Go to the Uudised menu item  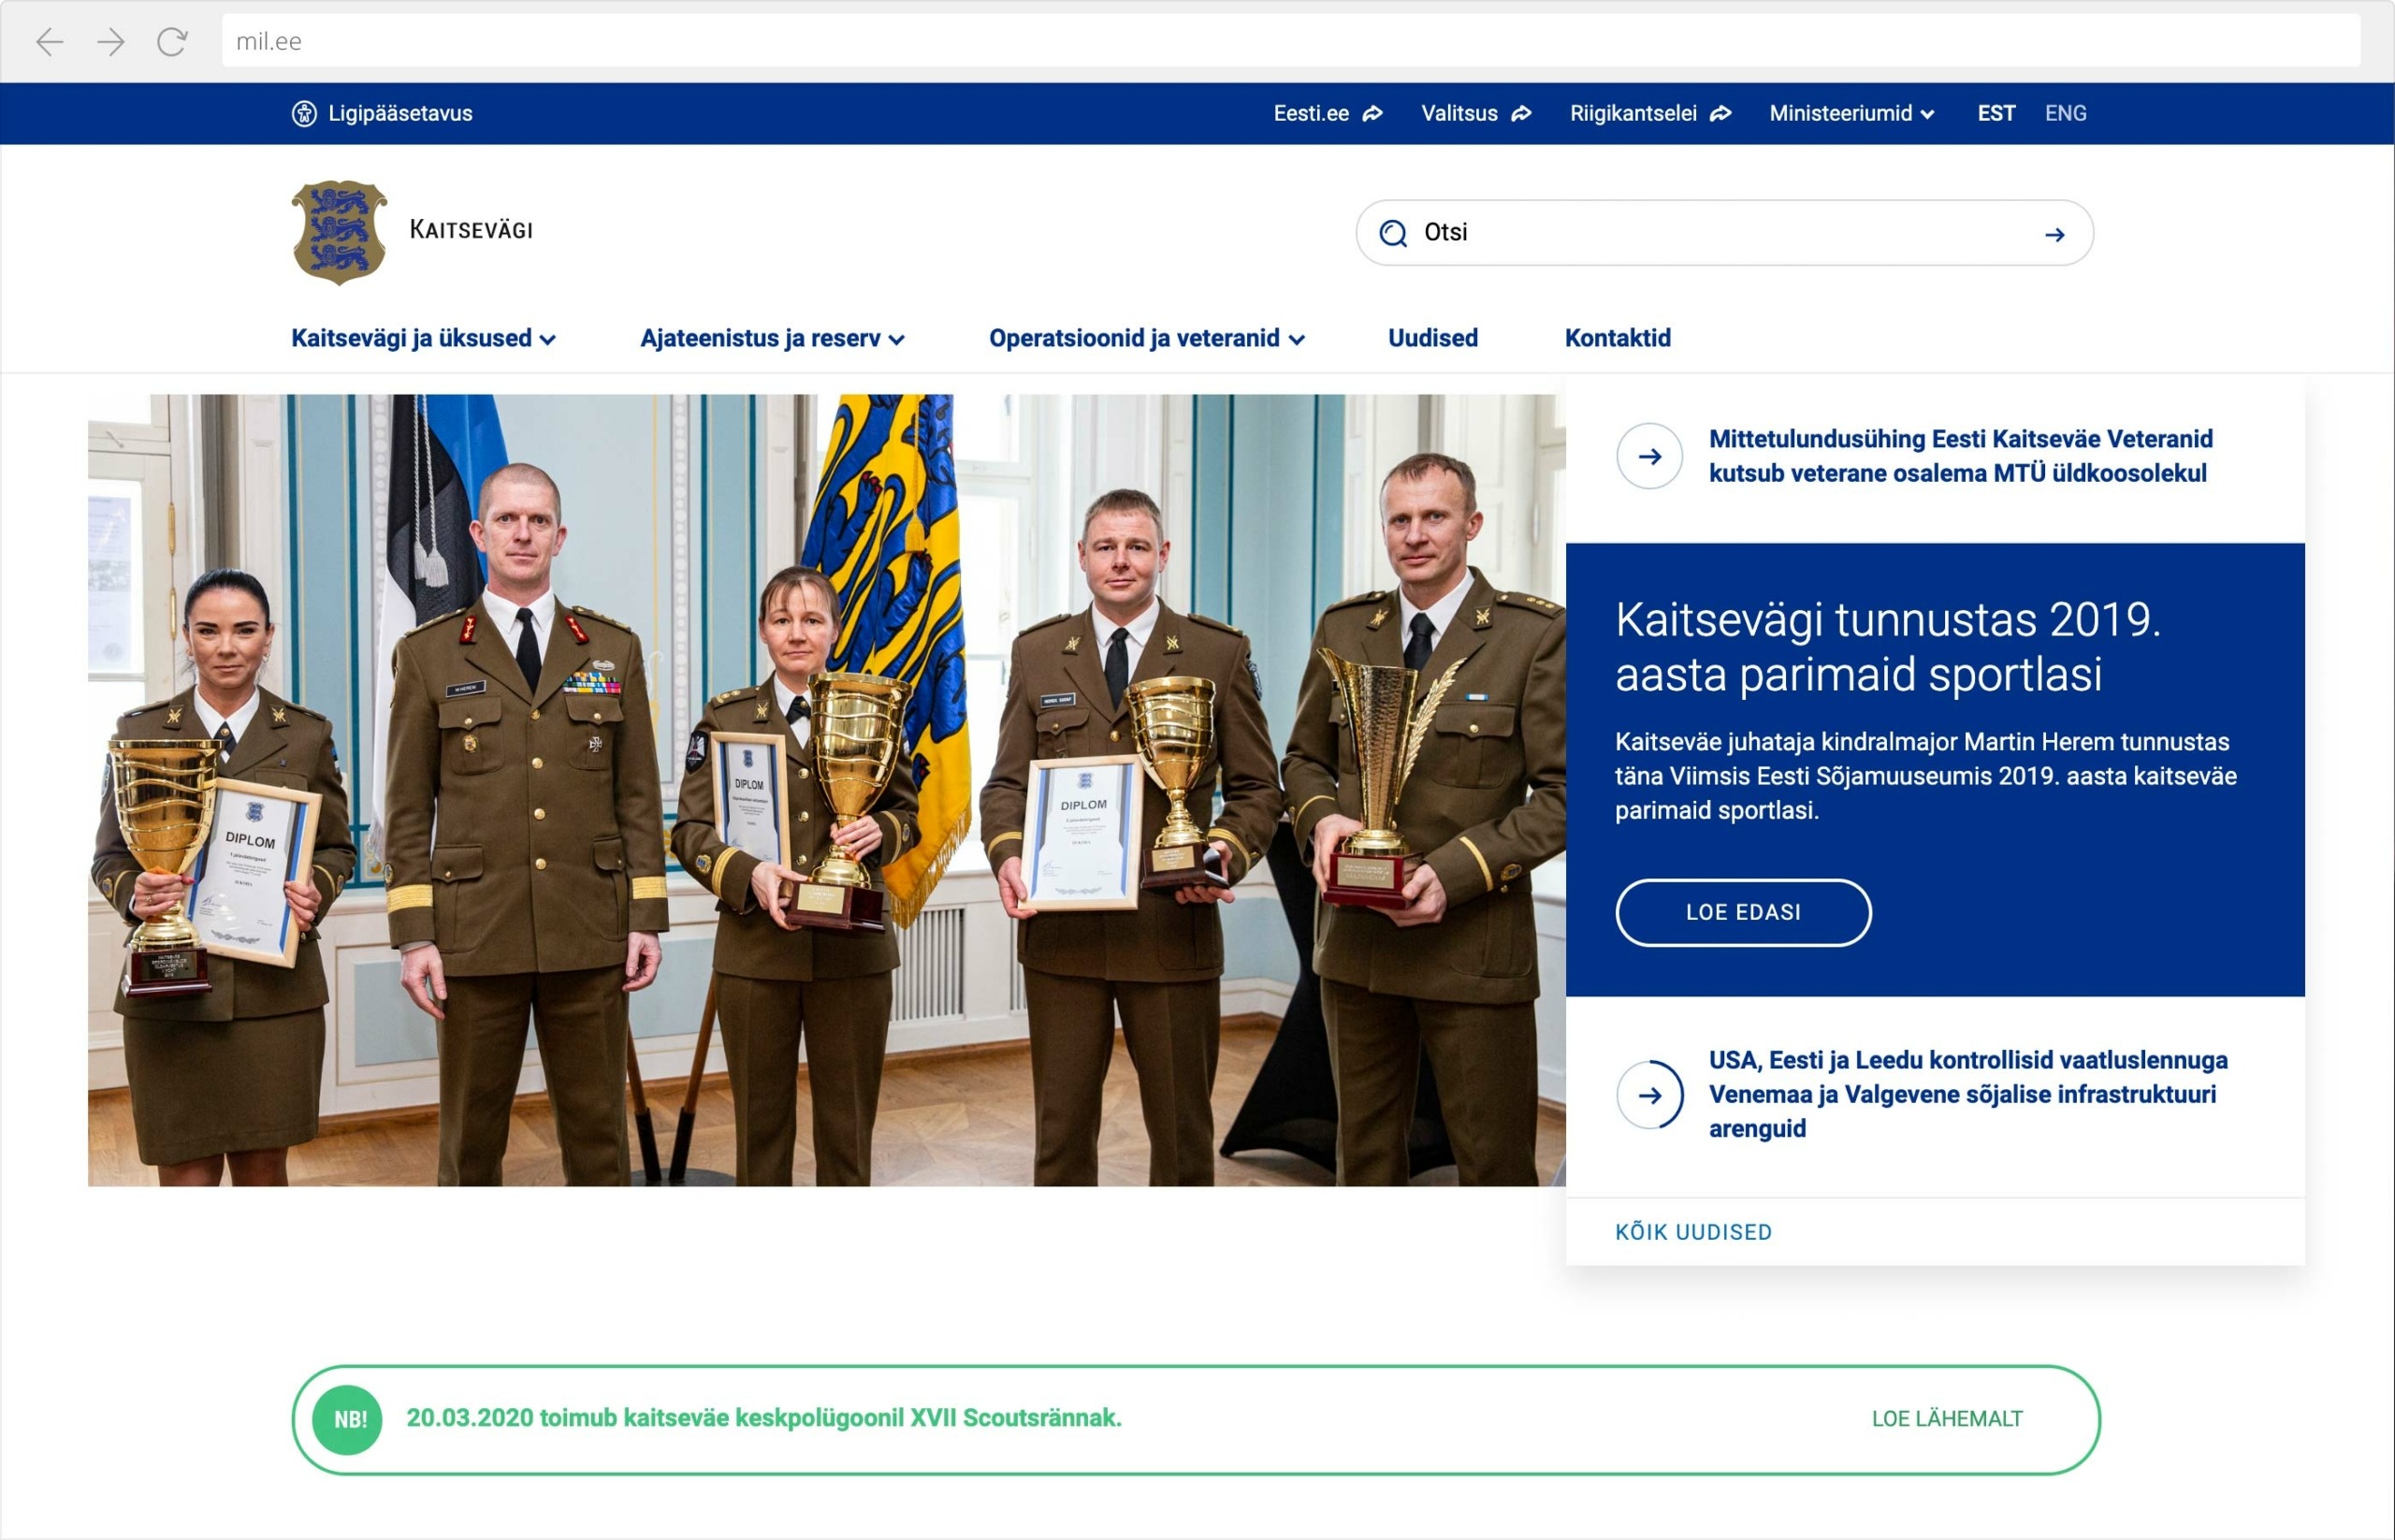click(x=1432, y=338)
